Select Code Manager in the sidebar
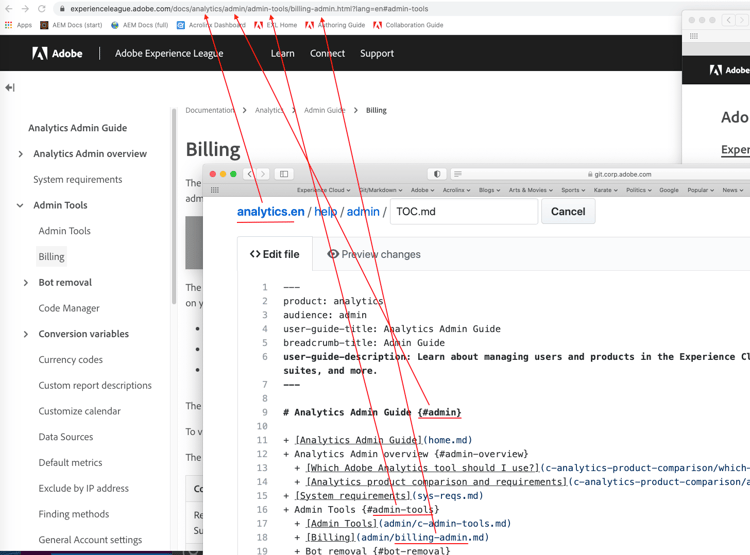Screen dimensions: 750x555 (x=69, y=308)
